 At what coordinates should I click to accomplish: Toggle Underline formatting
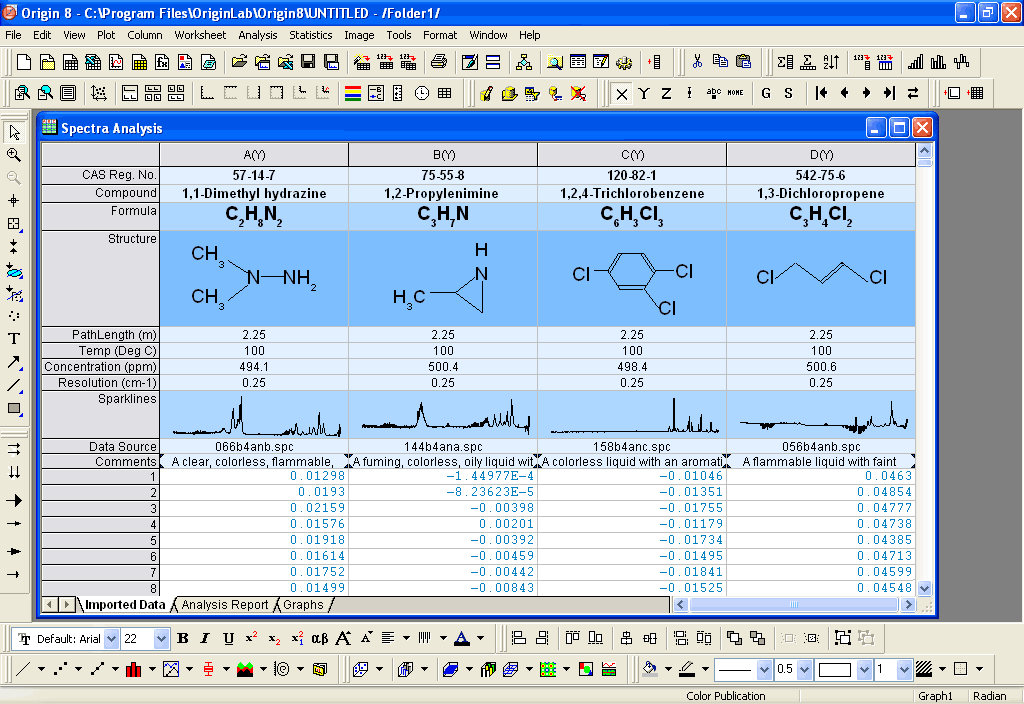[228, 638]
